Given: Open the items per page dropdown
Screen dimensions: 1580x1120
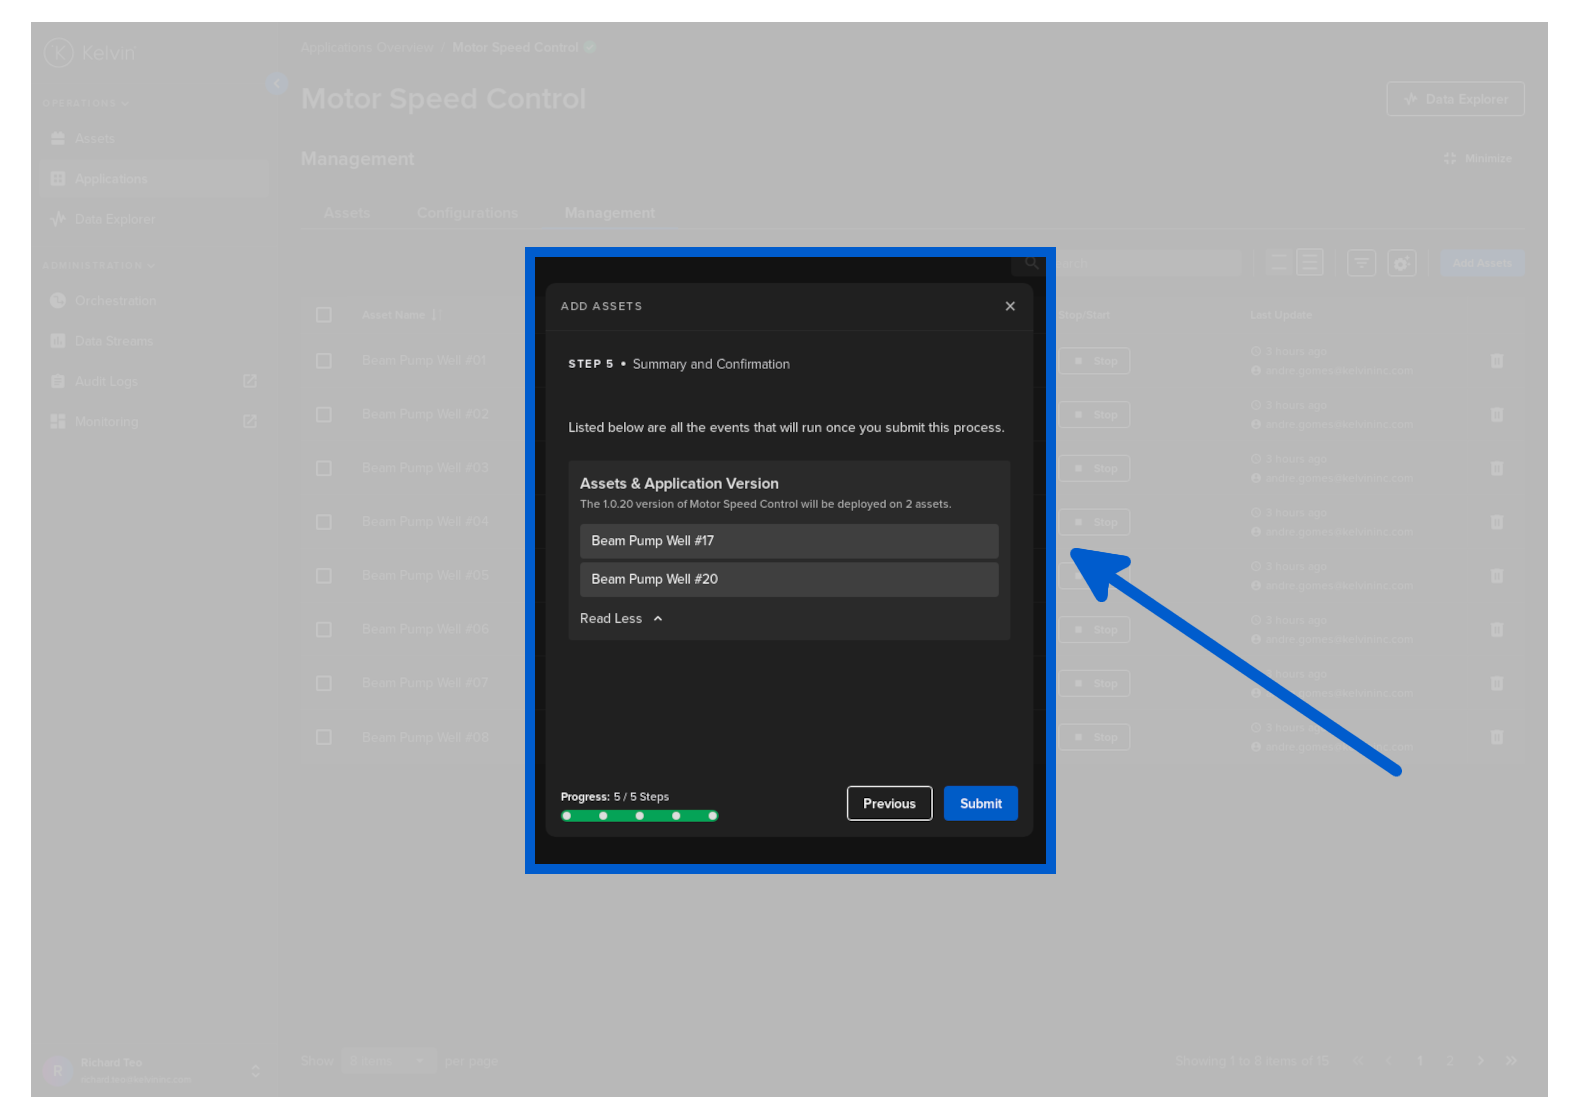Looking at the screenshot, I should [388, 1061].
